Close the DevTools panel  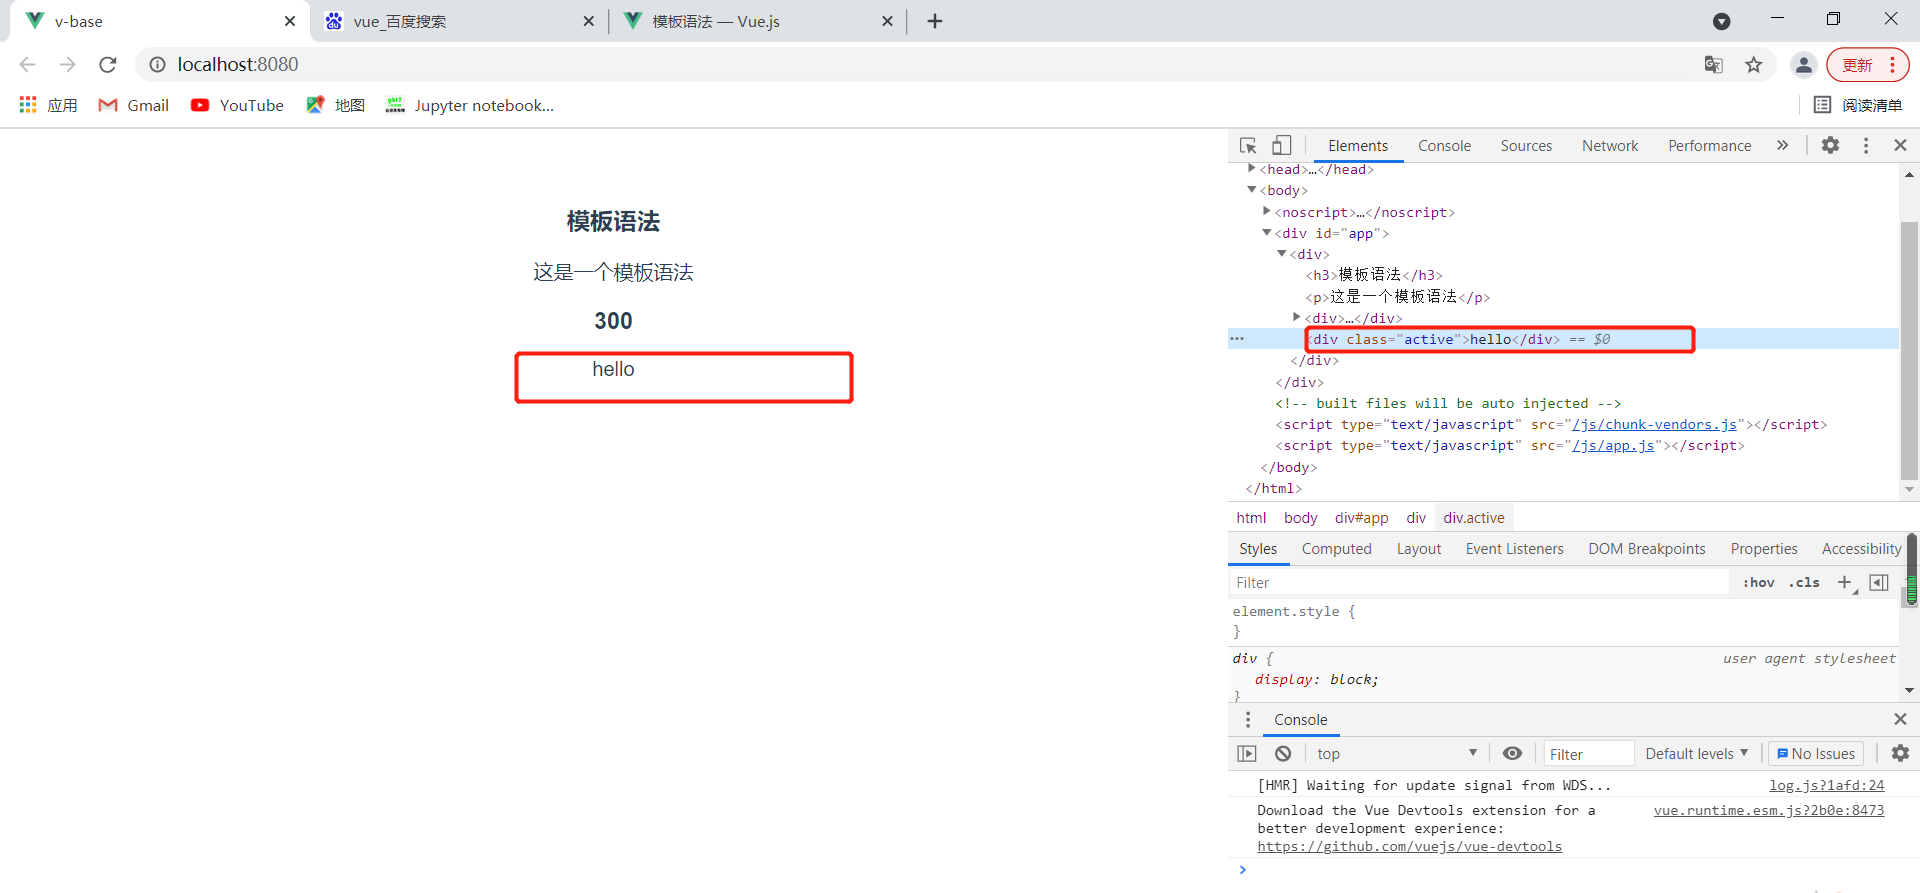pos(1900,145)
